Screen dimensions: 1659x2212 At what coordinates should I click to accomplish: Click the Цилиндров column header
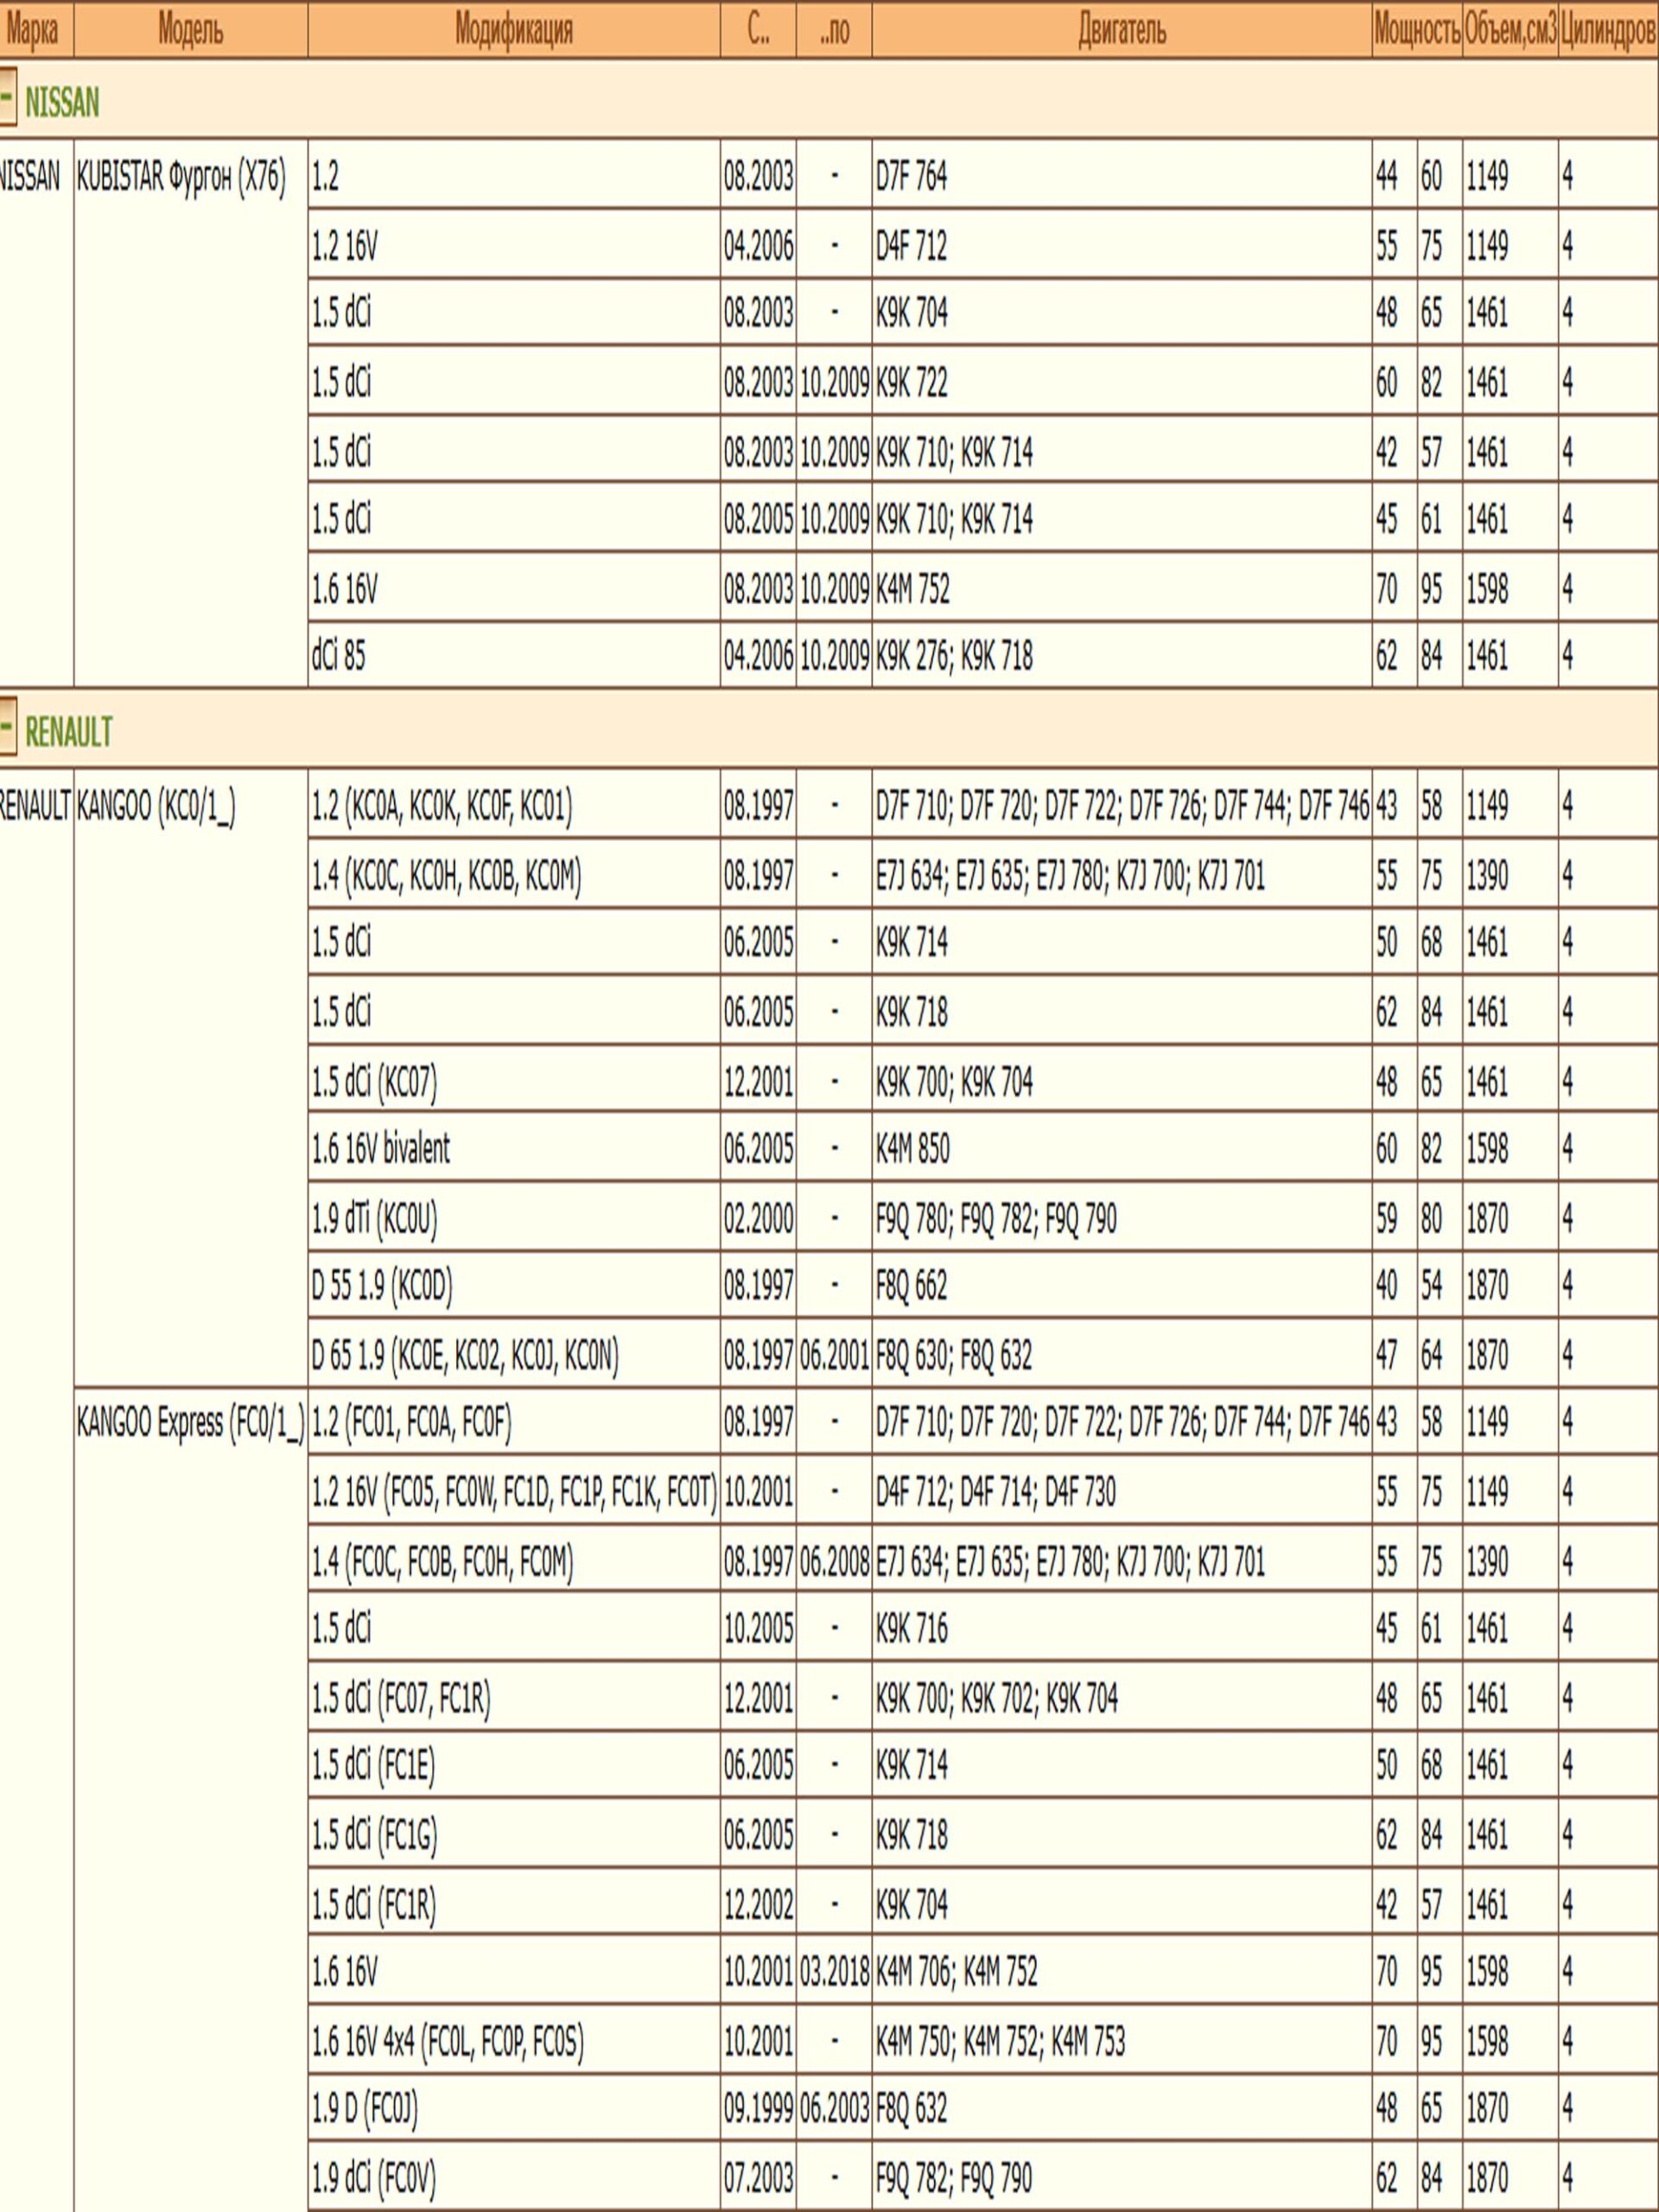coord(1607,30)
